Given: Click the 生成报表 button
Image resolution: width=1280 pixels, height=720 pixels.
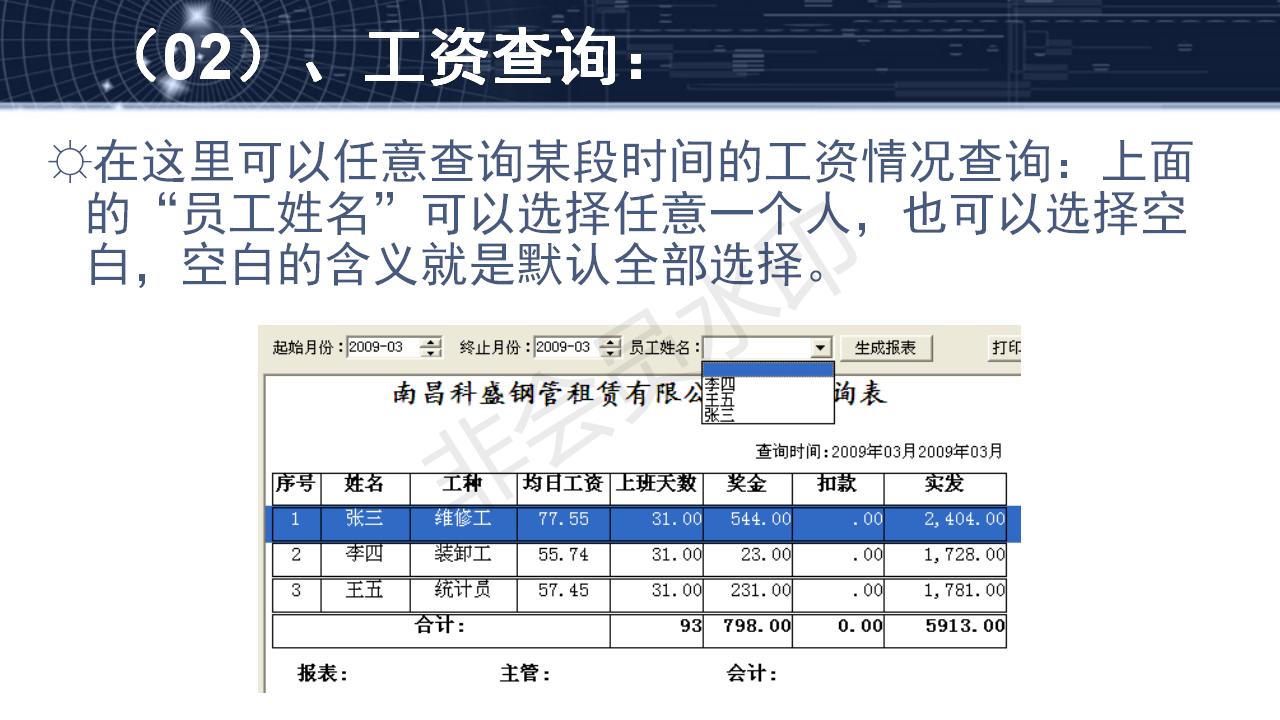Looking at the screenshot, I should pyautogui.click(x=886, y=348).
